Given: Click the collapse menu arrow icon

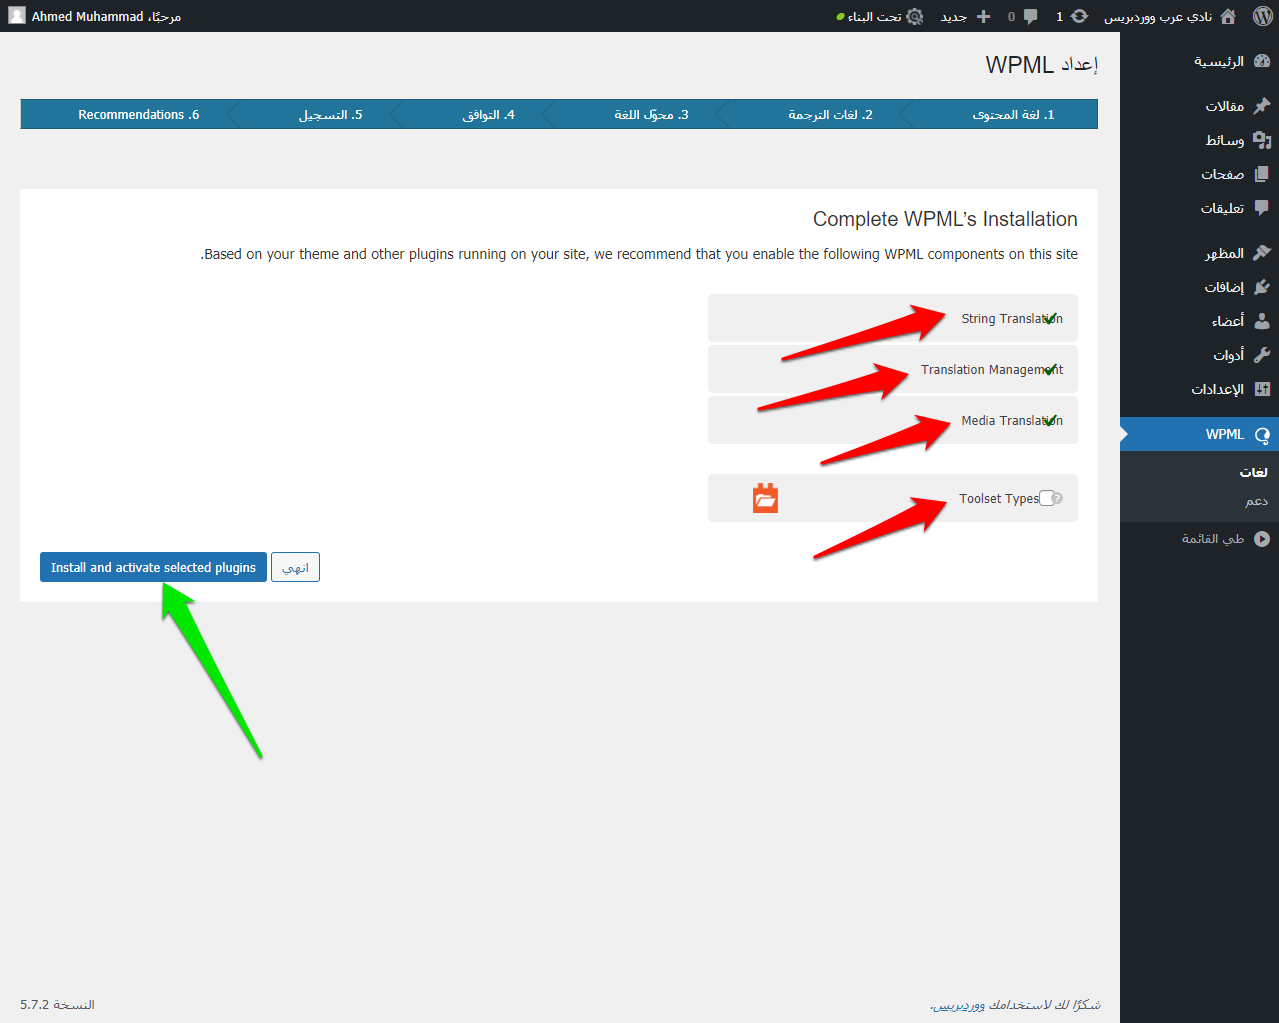Looking at the screenshot, I should 1262,539.
